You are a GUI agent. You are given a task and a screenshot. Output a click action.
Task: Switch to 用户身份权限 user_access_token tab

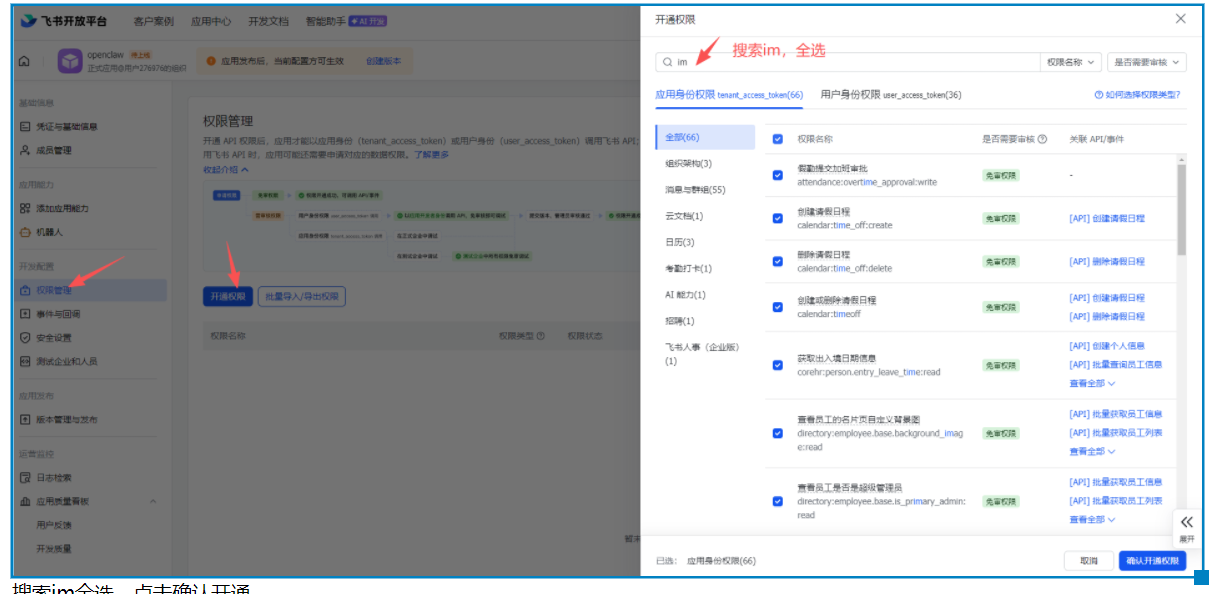[x=891, y=95]
